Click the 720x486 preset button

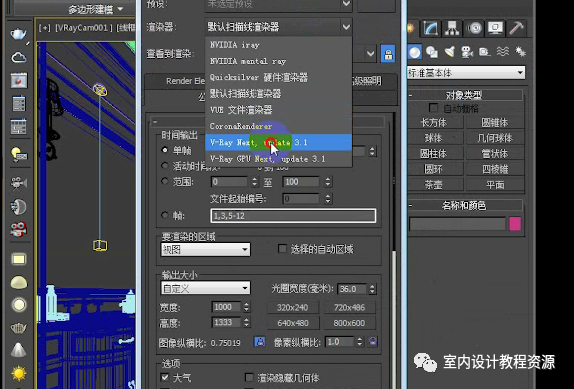pyautogui.click(x=349, y=307)
